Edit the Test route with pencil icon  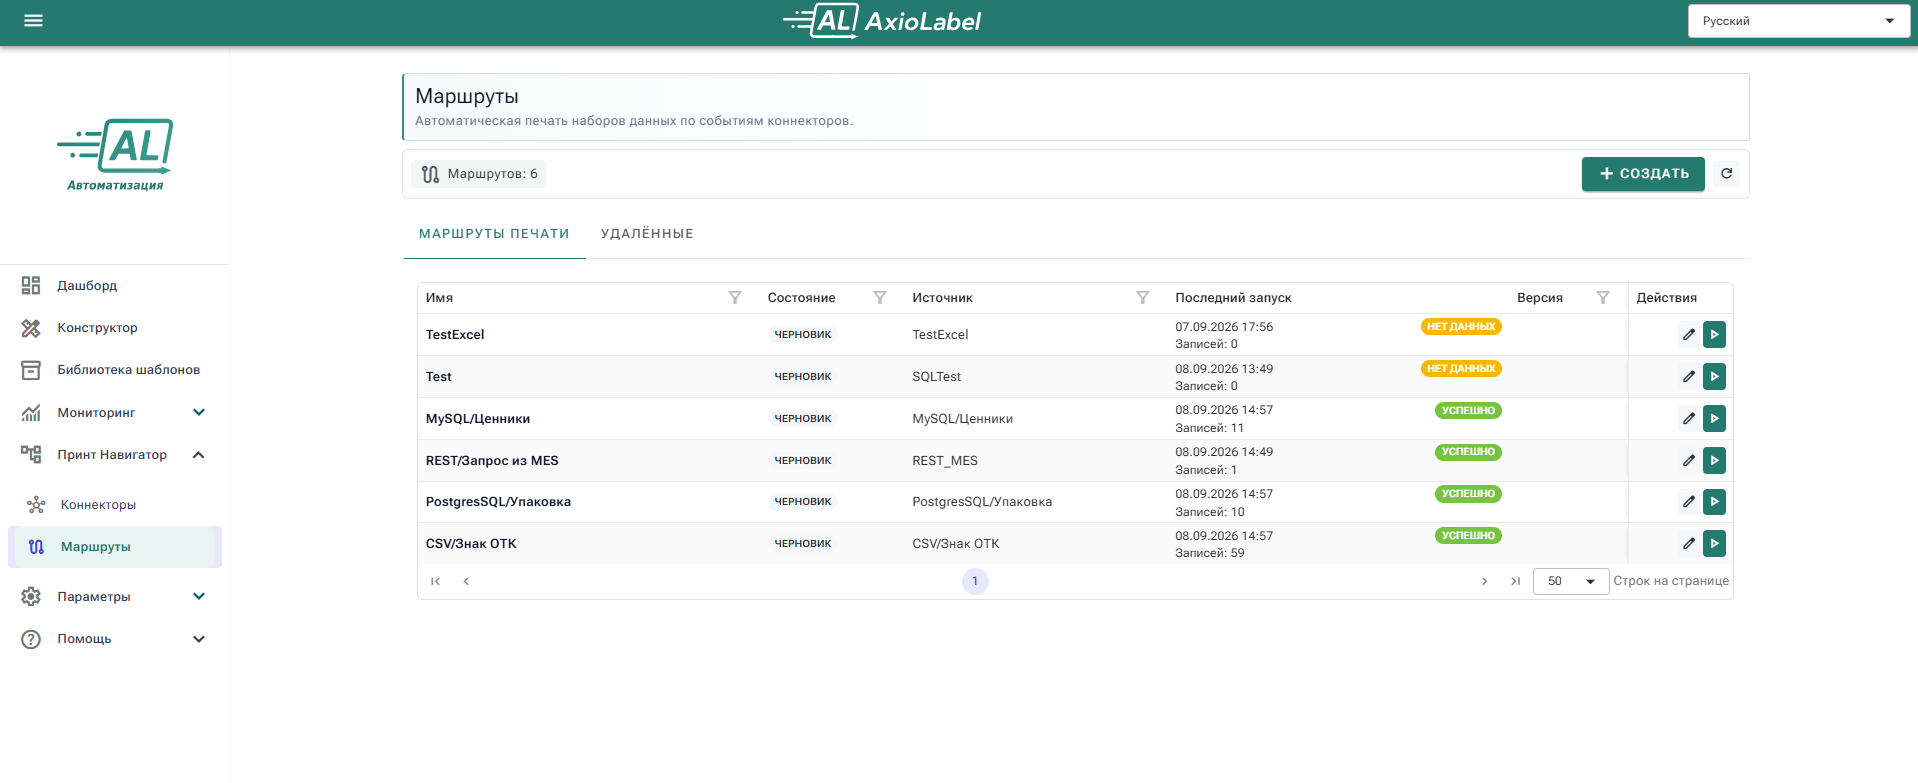tap(1688, 377)
